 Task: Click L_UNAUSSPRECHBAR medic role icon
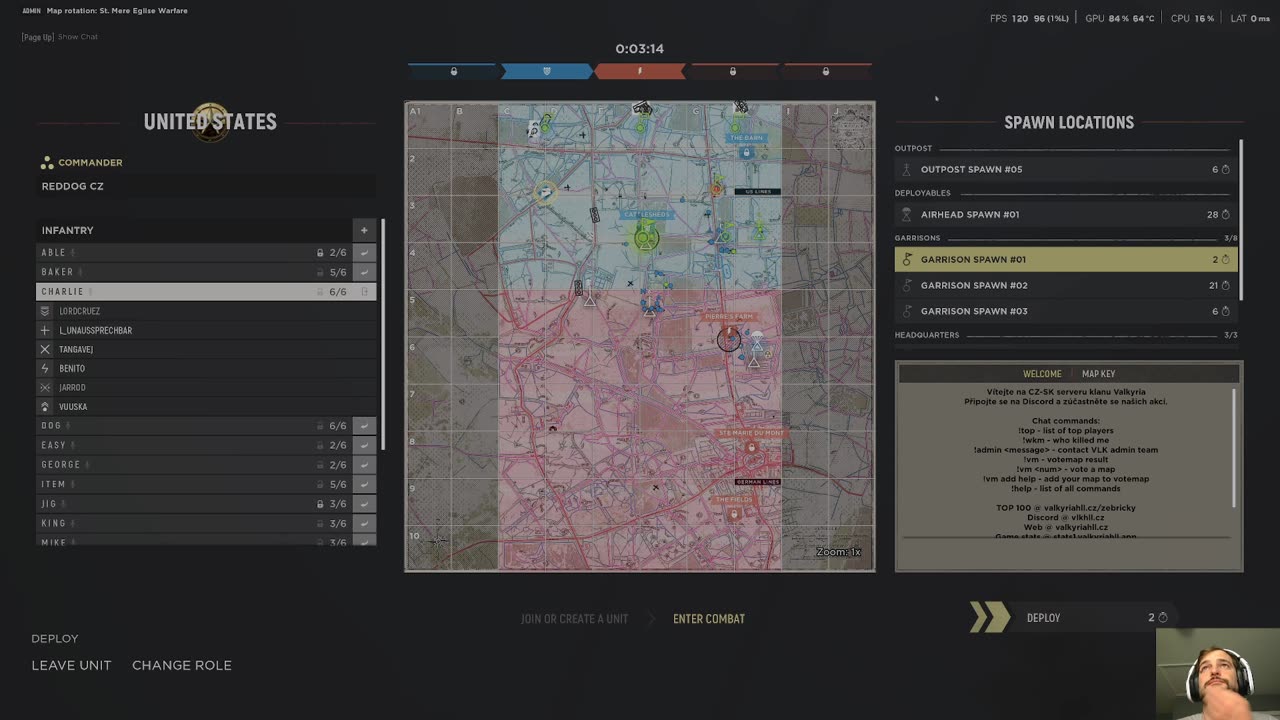pos(45,330)
